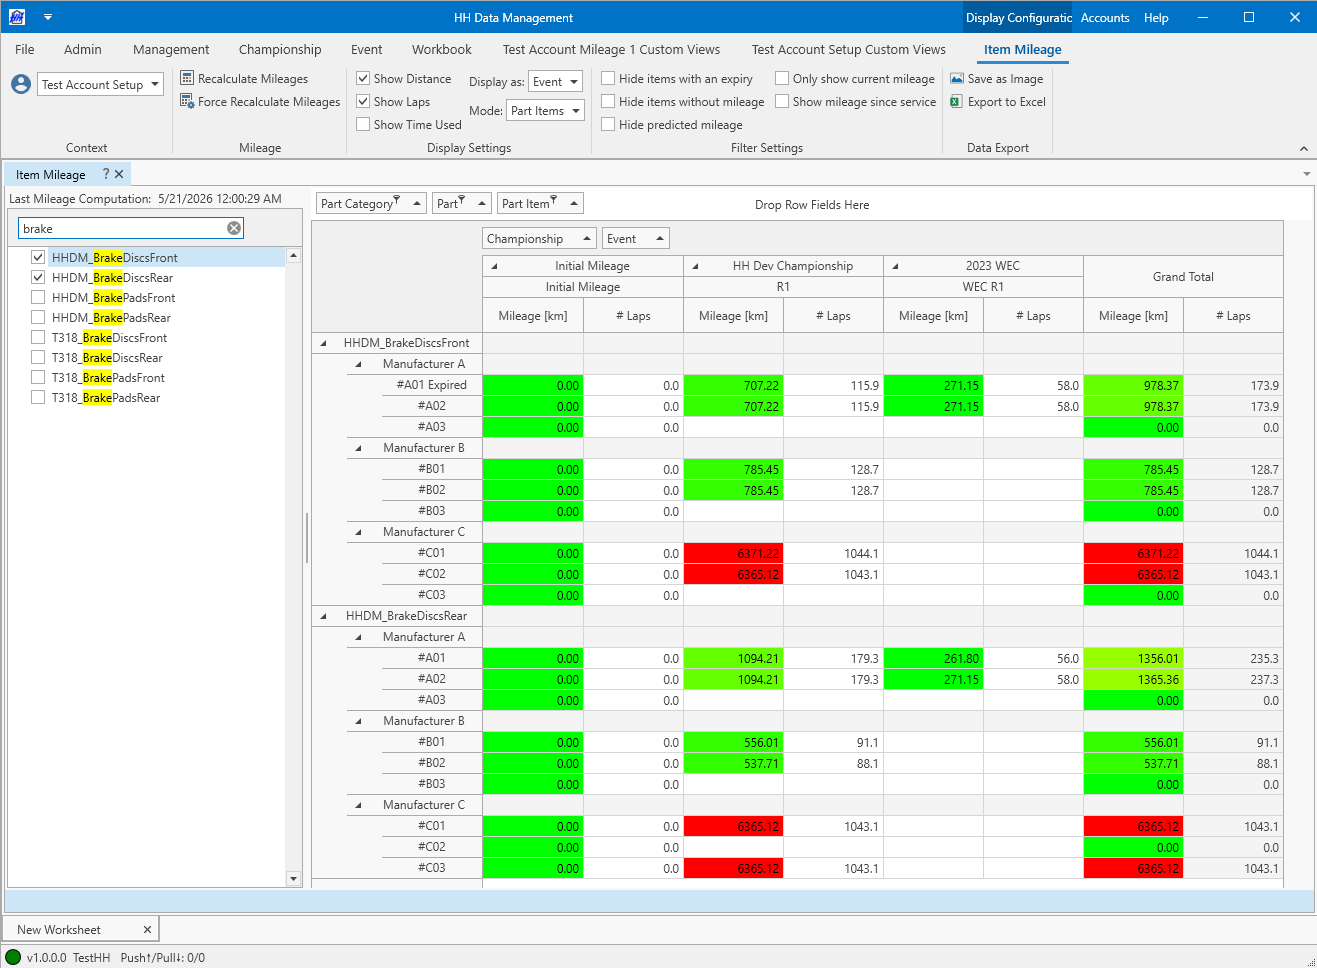Click the red 6371.22 mileage cell for #C01
The image size is (1317, 968).
click(733, 553)
